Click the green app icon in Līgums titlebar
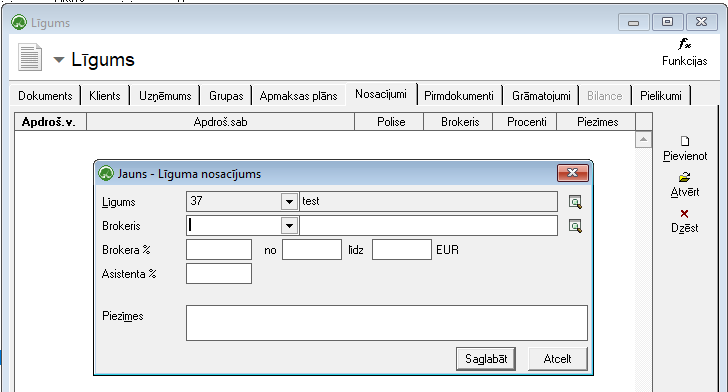The image size is (728, 392). (x=19, y=22)
